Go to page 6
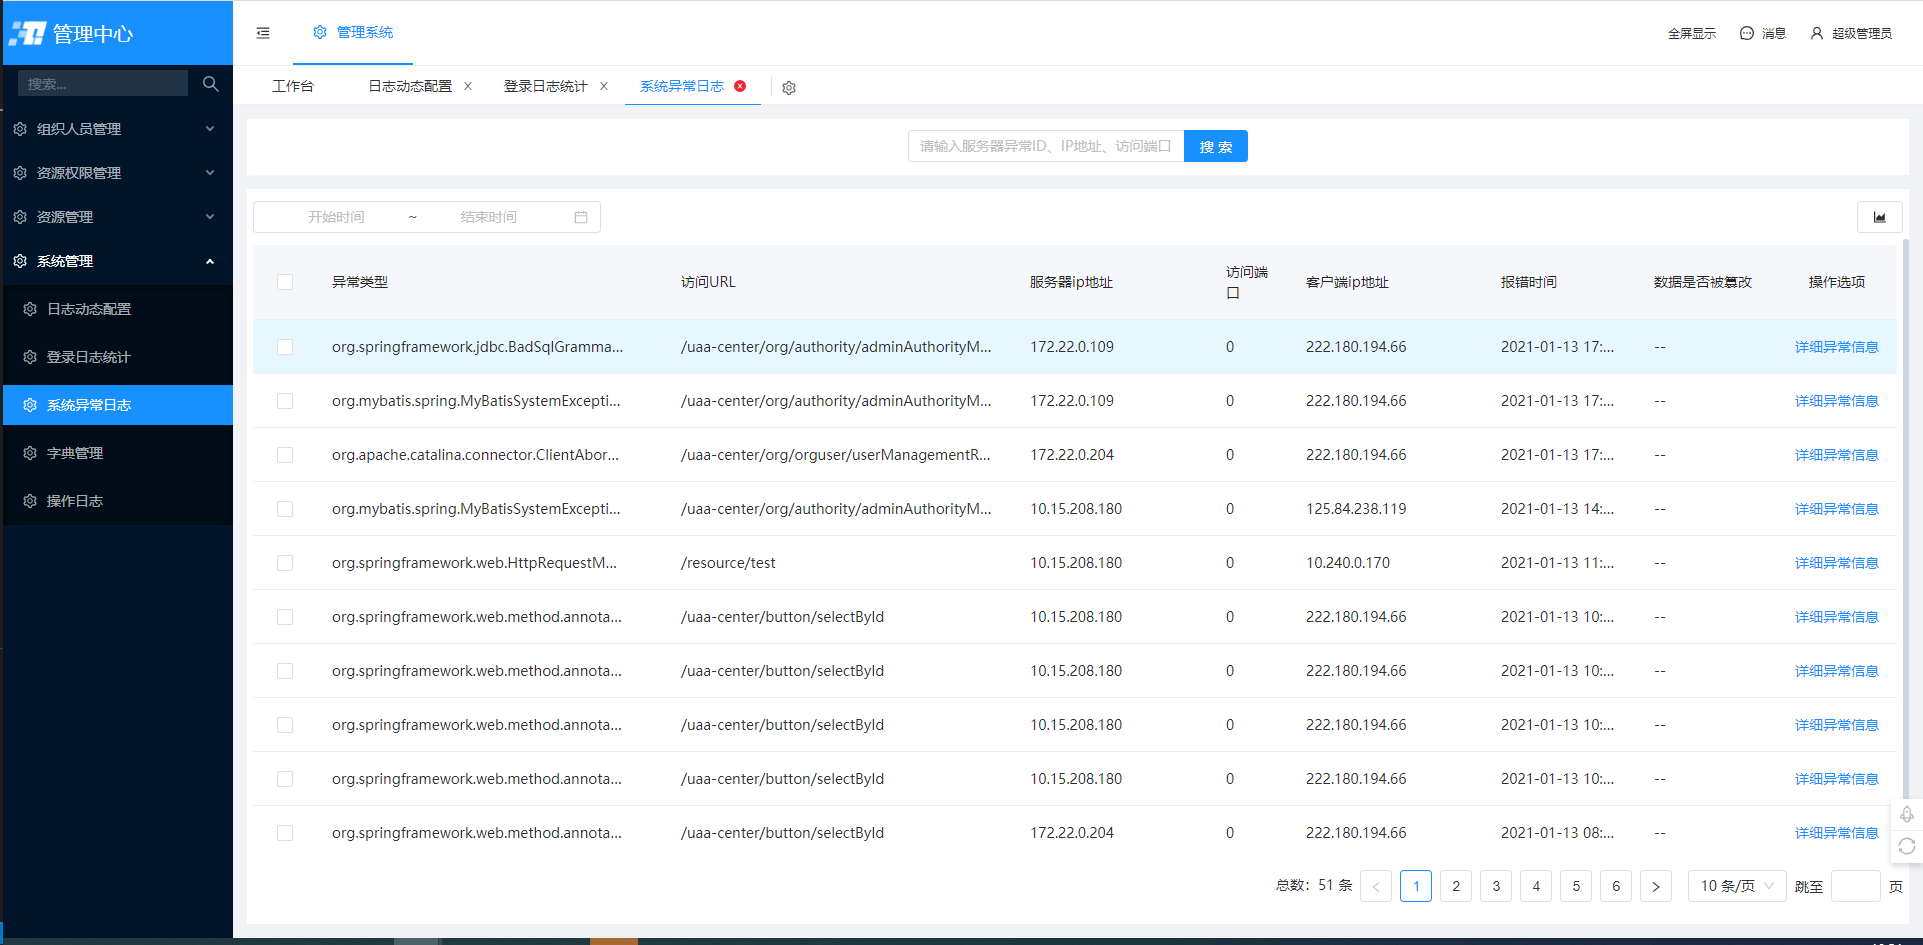 tap(1616, 886)
